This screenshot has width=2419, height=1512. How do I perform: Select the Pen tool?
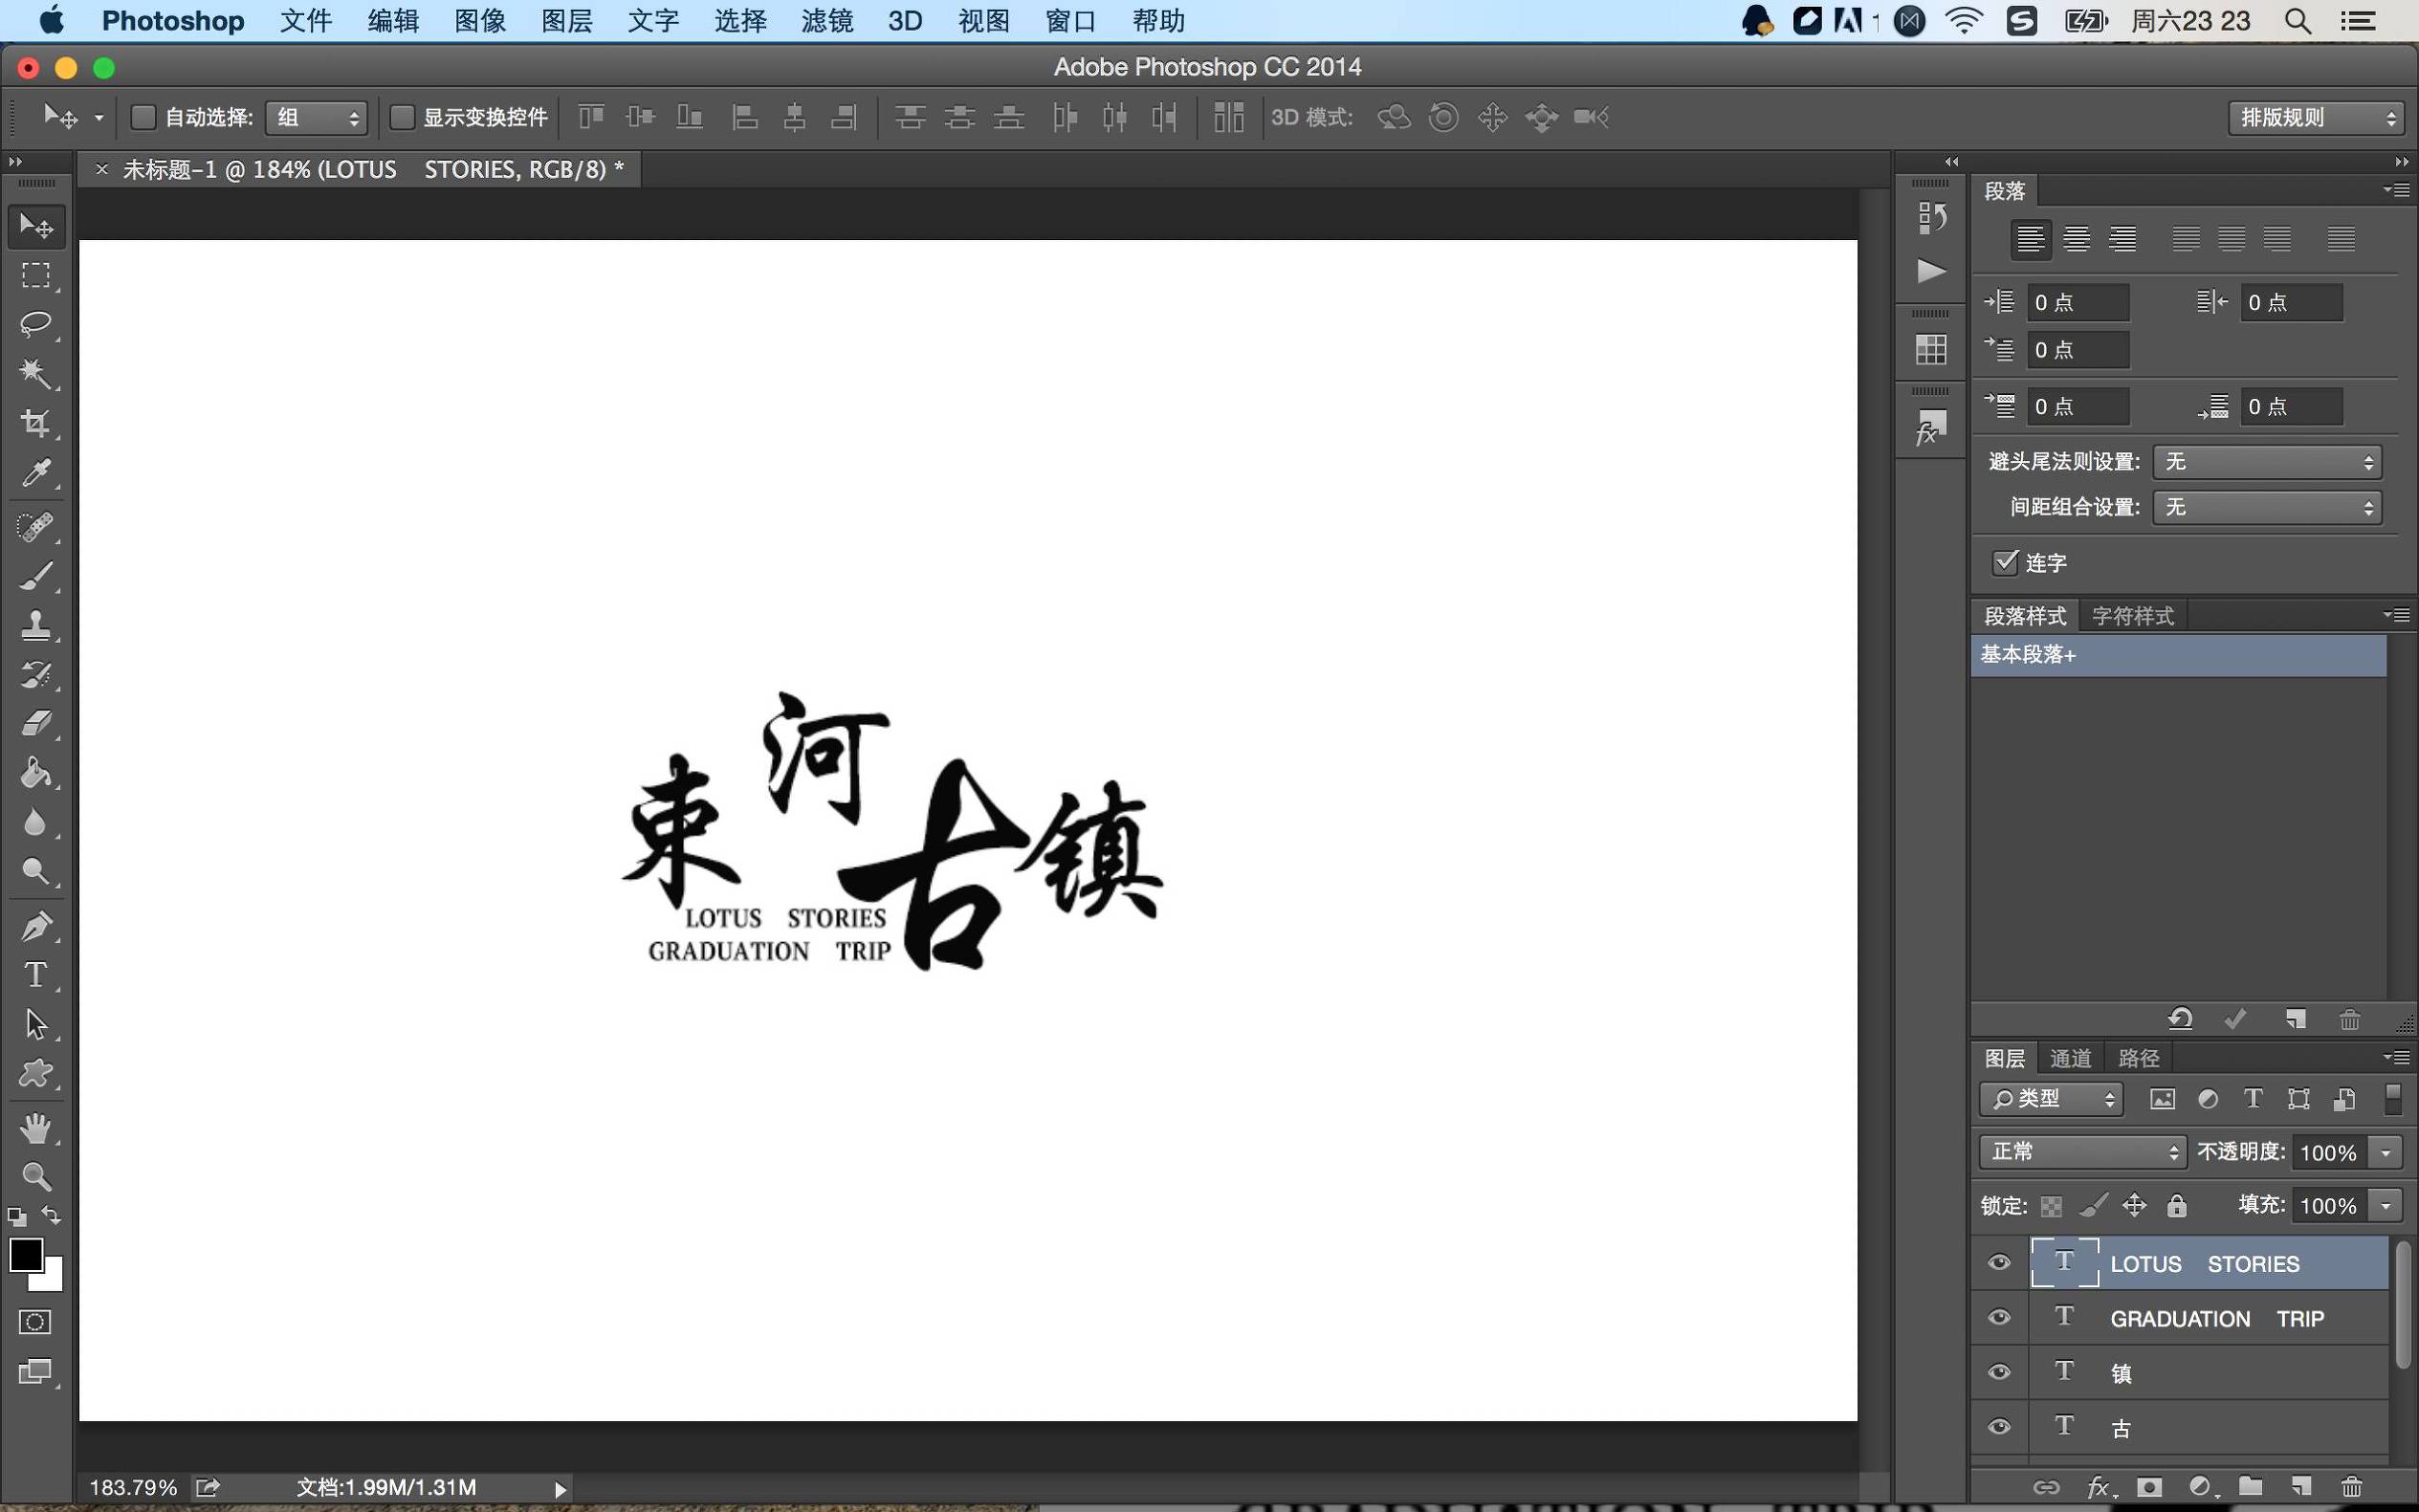[36, 925]
